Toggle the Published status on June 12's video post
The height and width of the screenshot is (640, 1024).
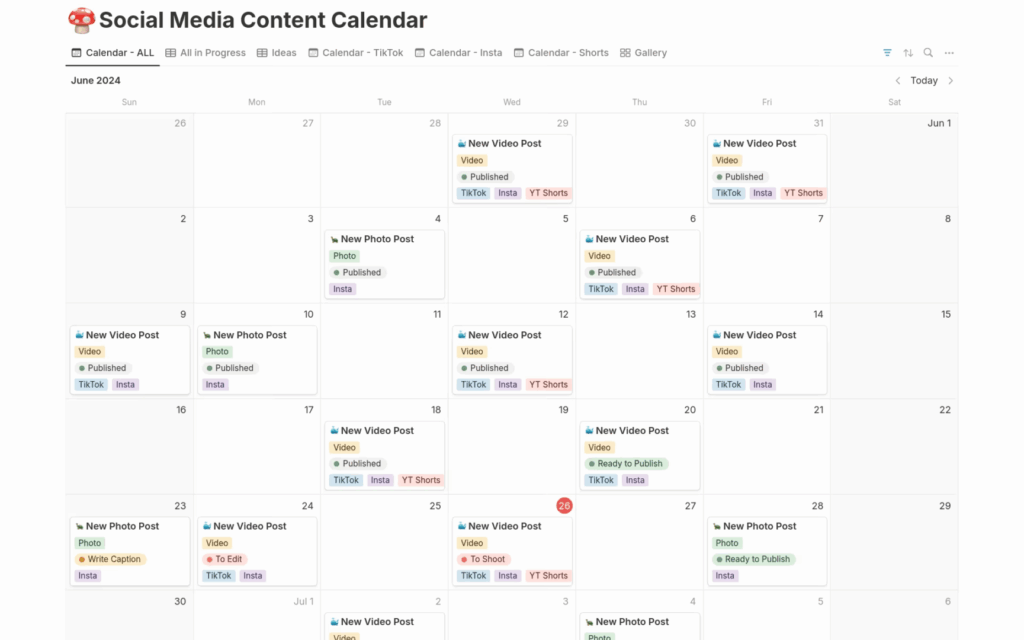tap(487, 368)
